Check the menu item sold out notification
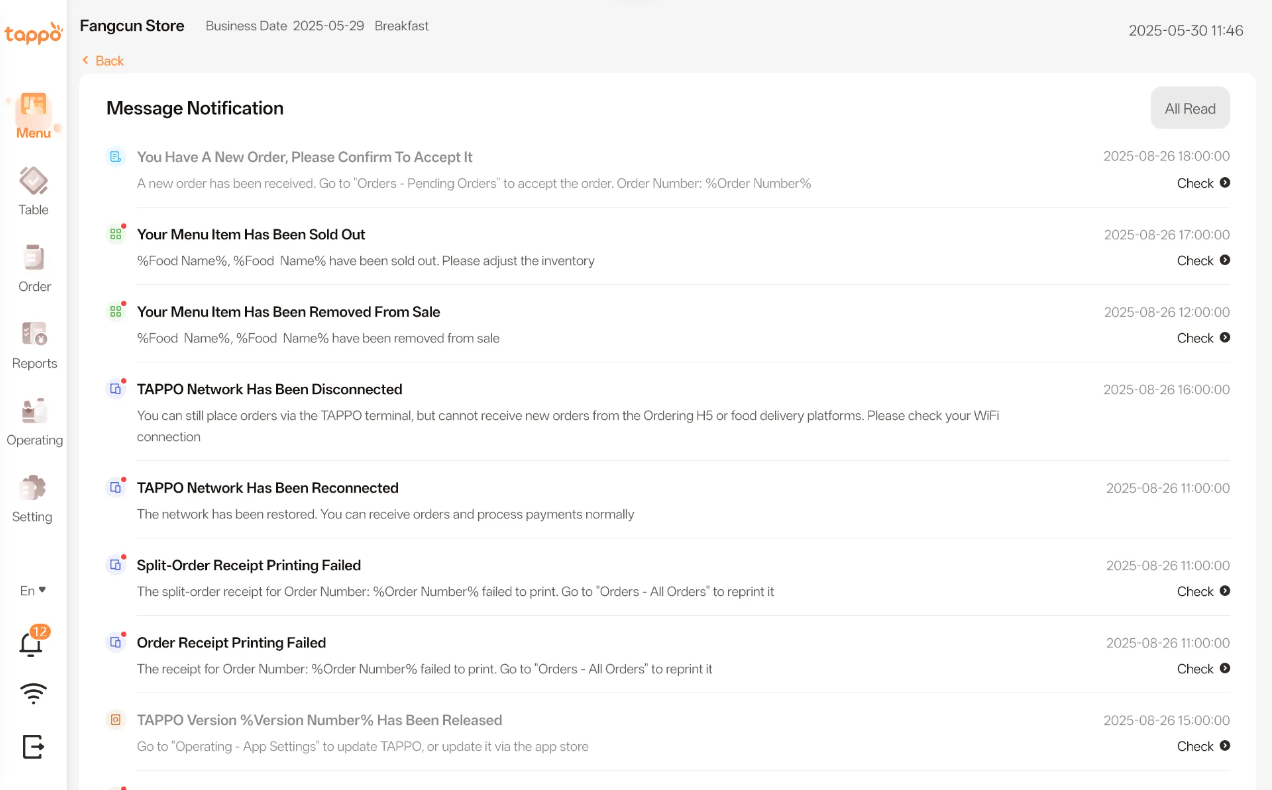Screen dimensions: 1272x790 [x=1203, y=261]
